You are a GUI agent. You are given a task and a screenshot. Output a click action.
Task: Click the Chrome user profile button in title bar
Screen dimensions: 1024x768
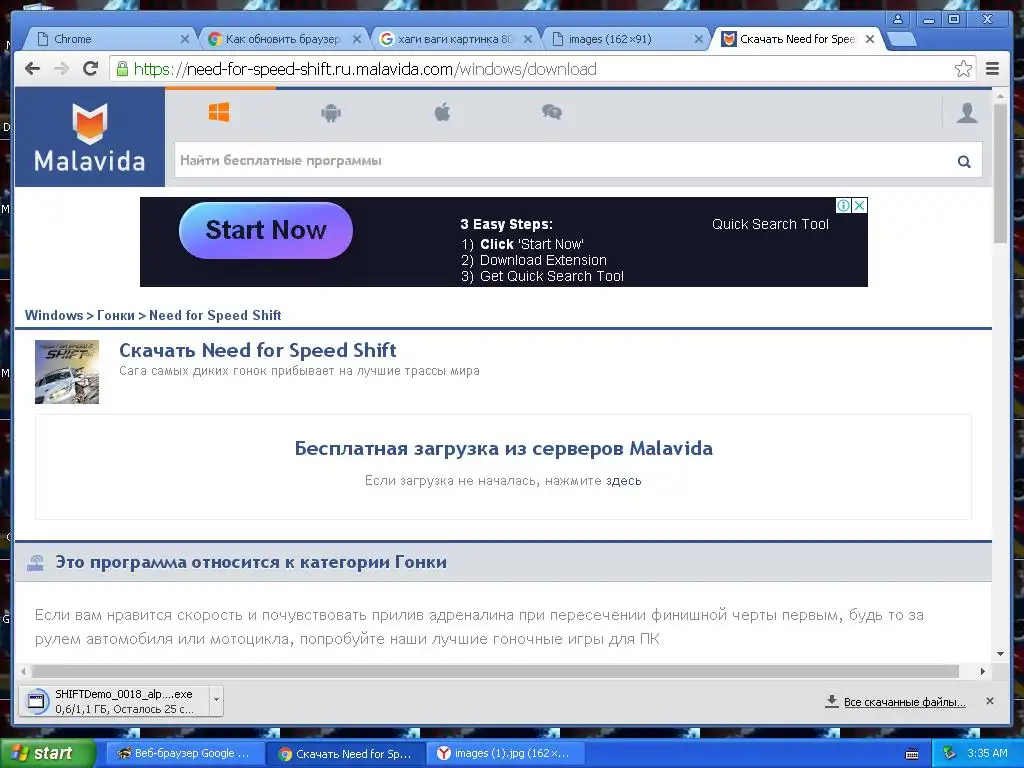pyautogui.click(x=898, y=19)
